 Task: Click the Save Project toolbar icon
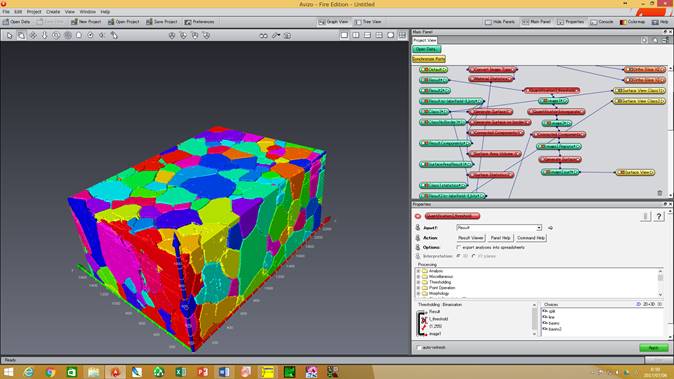162,21
